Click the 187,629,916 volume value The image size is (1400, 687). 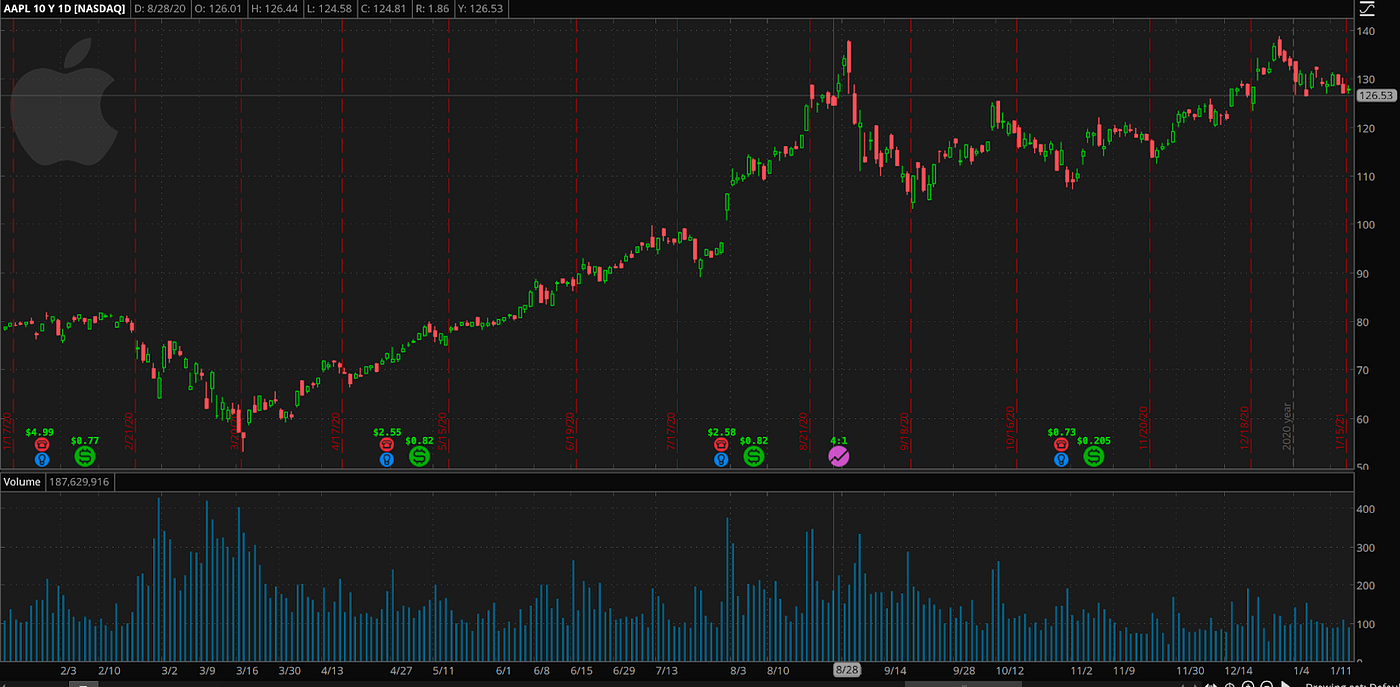[x=79, y=482]
